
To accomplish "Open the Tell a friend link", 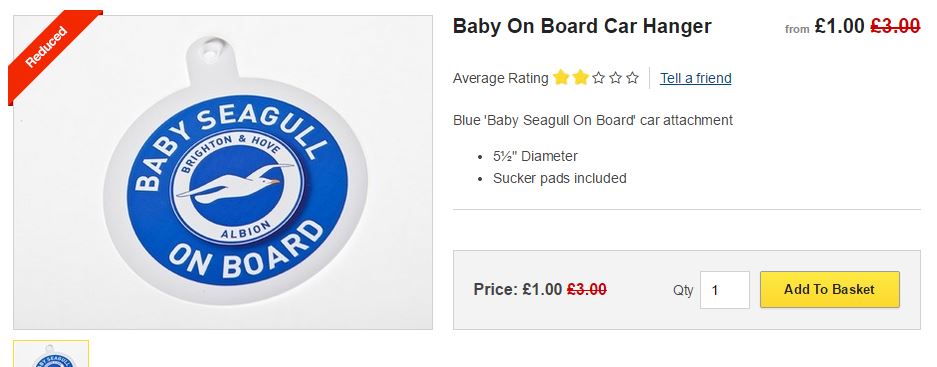I will (x=696, y=78).
